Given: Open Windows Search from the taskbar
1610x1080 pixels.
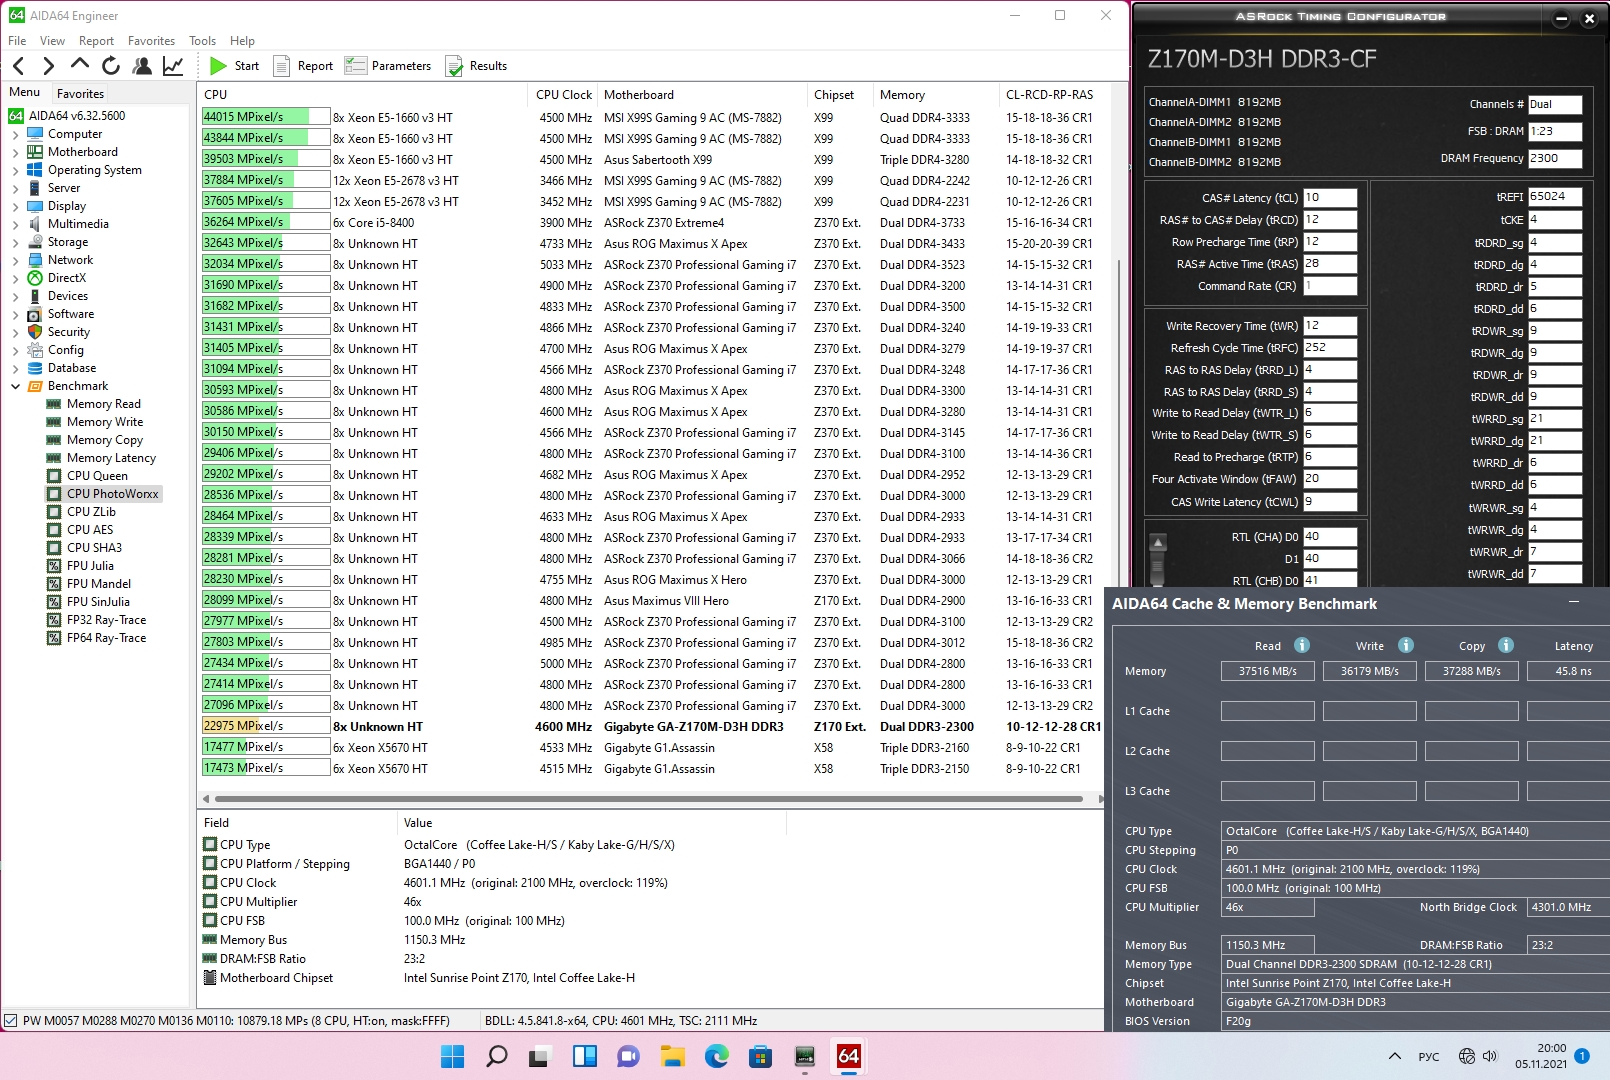Looking at the screenshot, I should click(496, 1056).
